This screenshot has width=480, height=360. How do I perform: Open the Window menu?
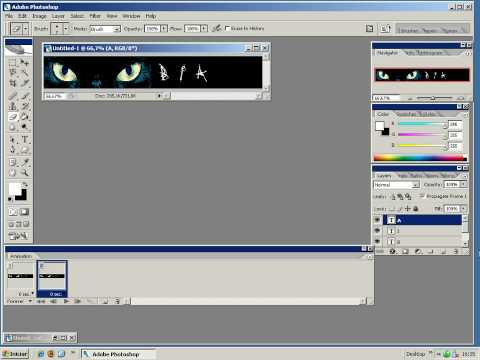(x=131, y=16)
